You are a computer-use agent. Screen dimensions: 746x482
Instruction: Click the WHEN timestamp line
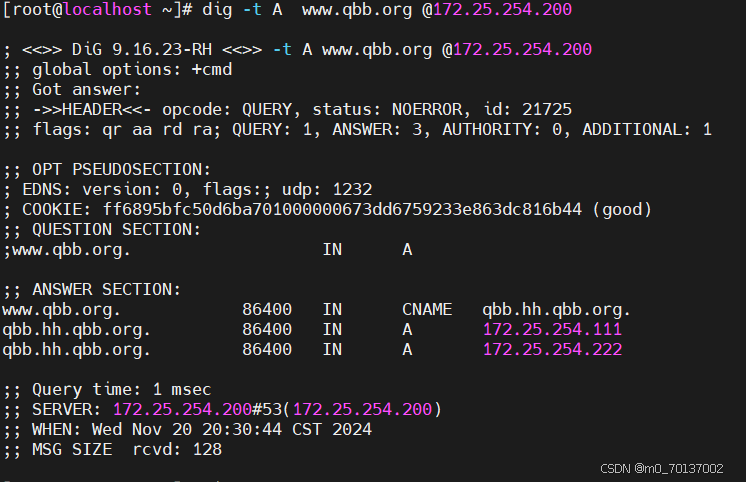tap(187, 429)
